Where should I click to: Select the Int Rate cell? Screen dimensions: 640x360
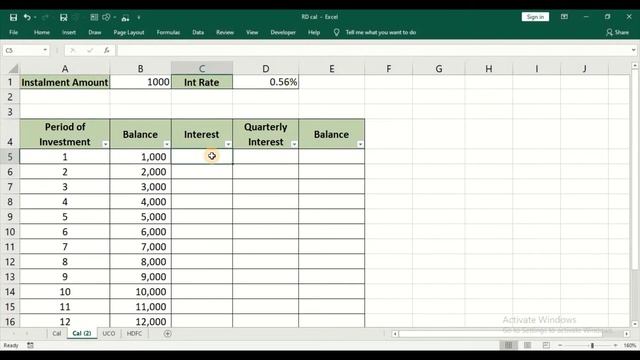coord(202,82)
